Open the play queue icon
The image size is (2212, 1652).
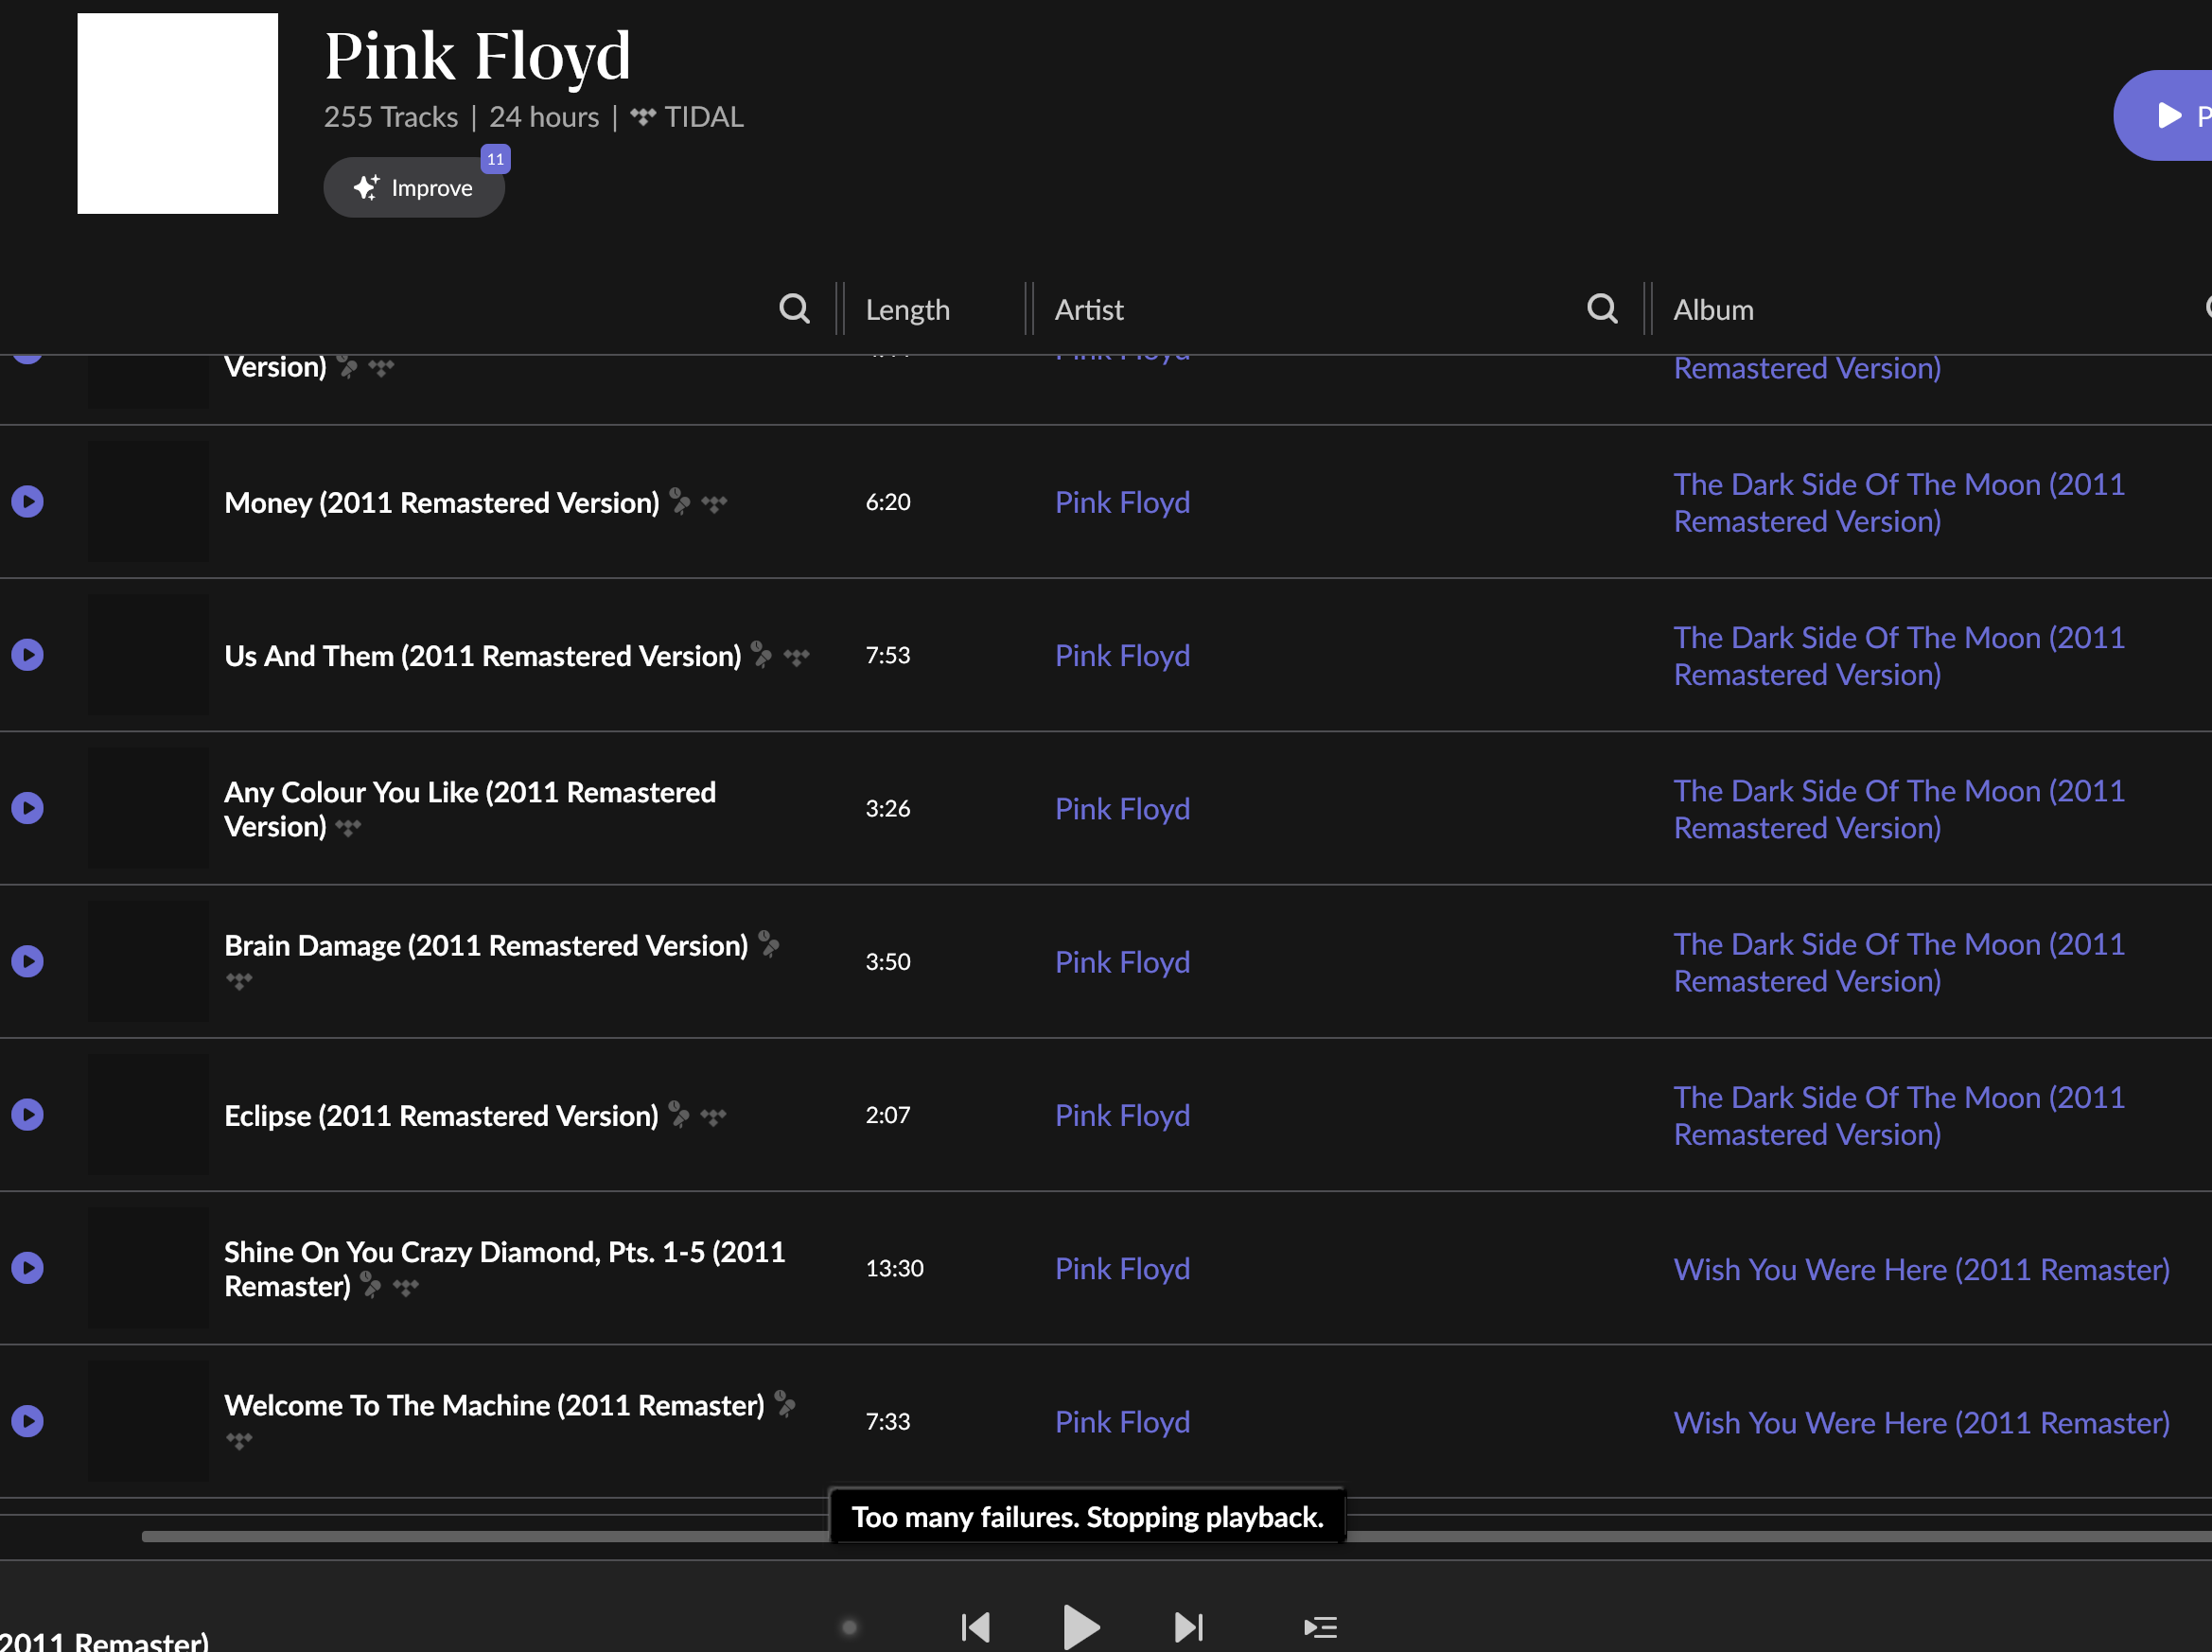1320,1627
